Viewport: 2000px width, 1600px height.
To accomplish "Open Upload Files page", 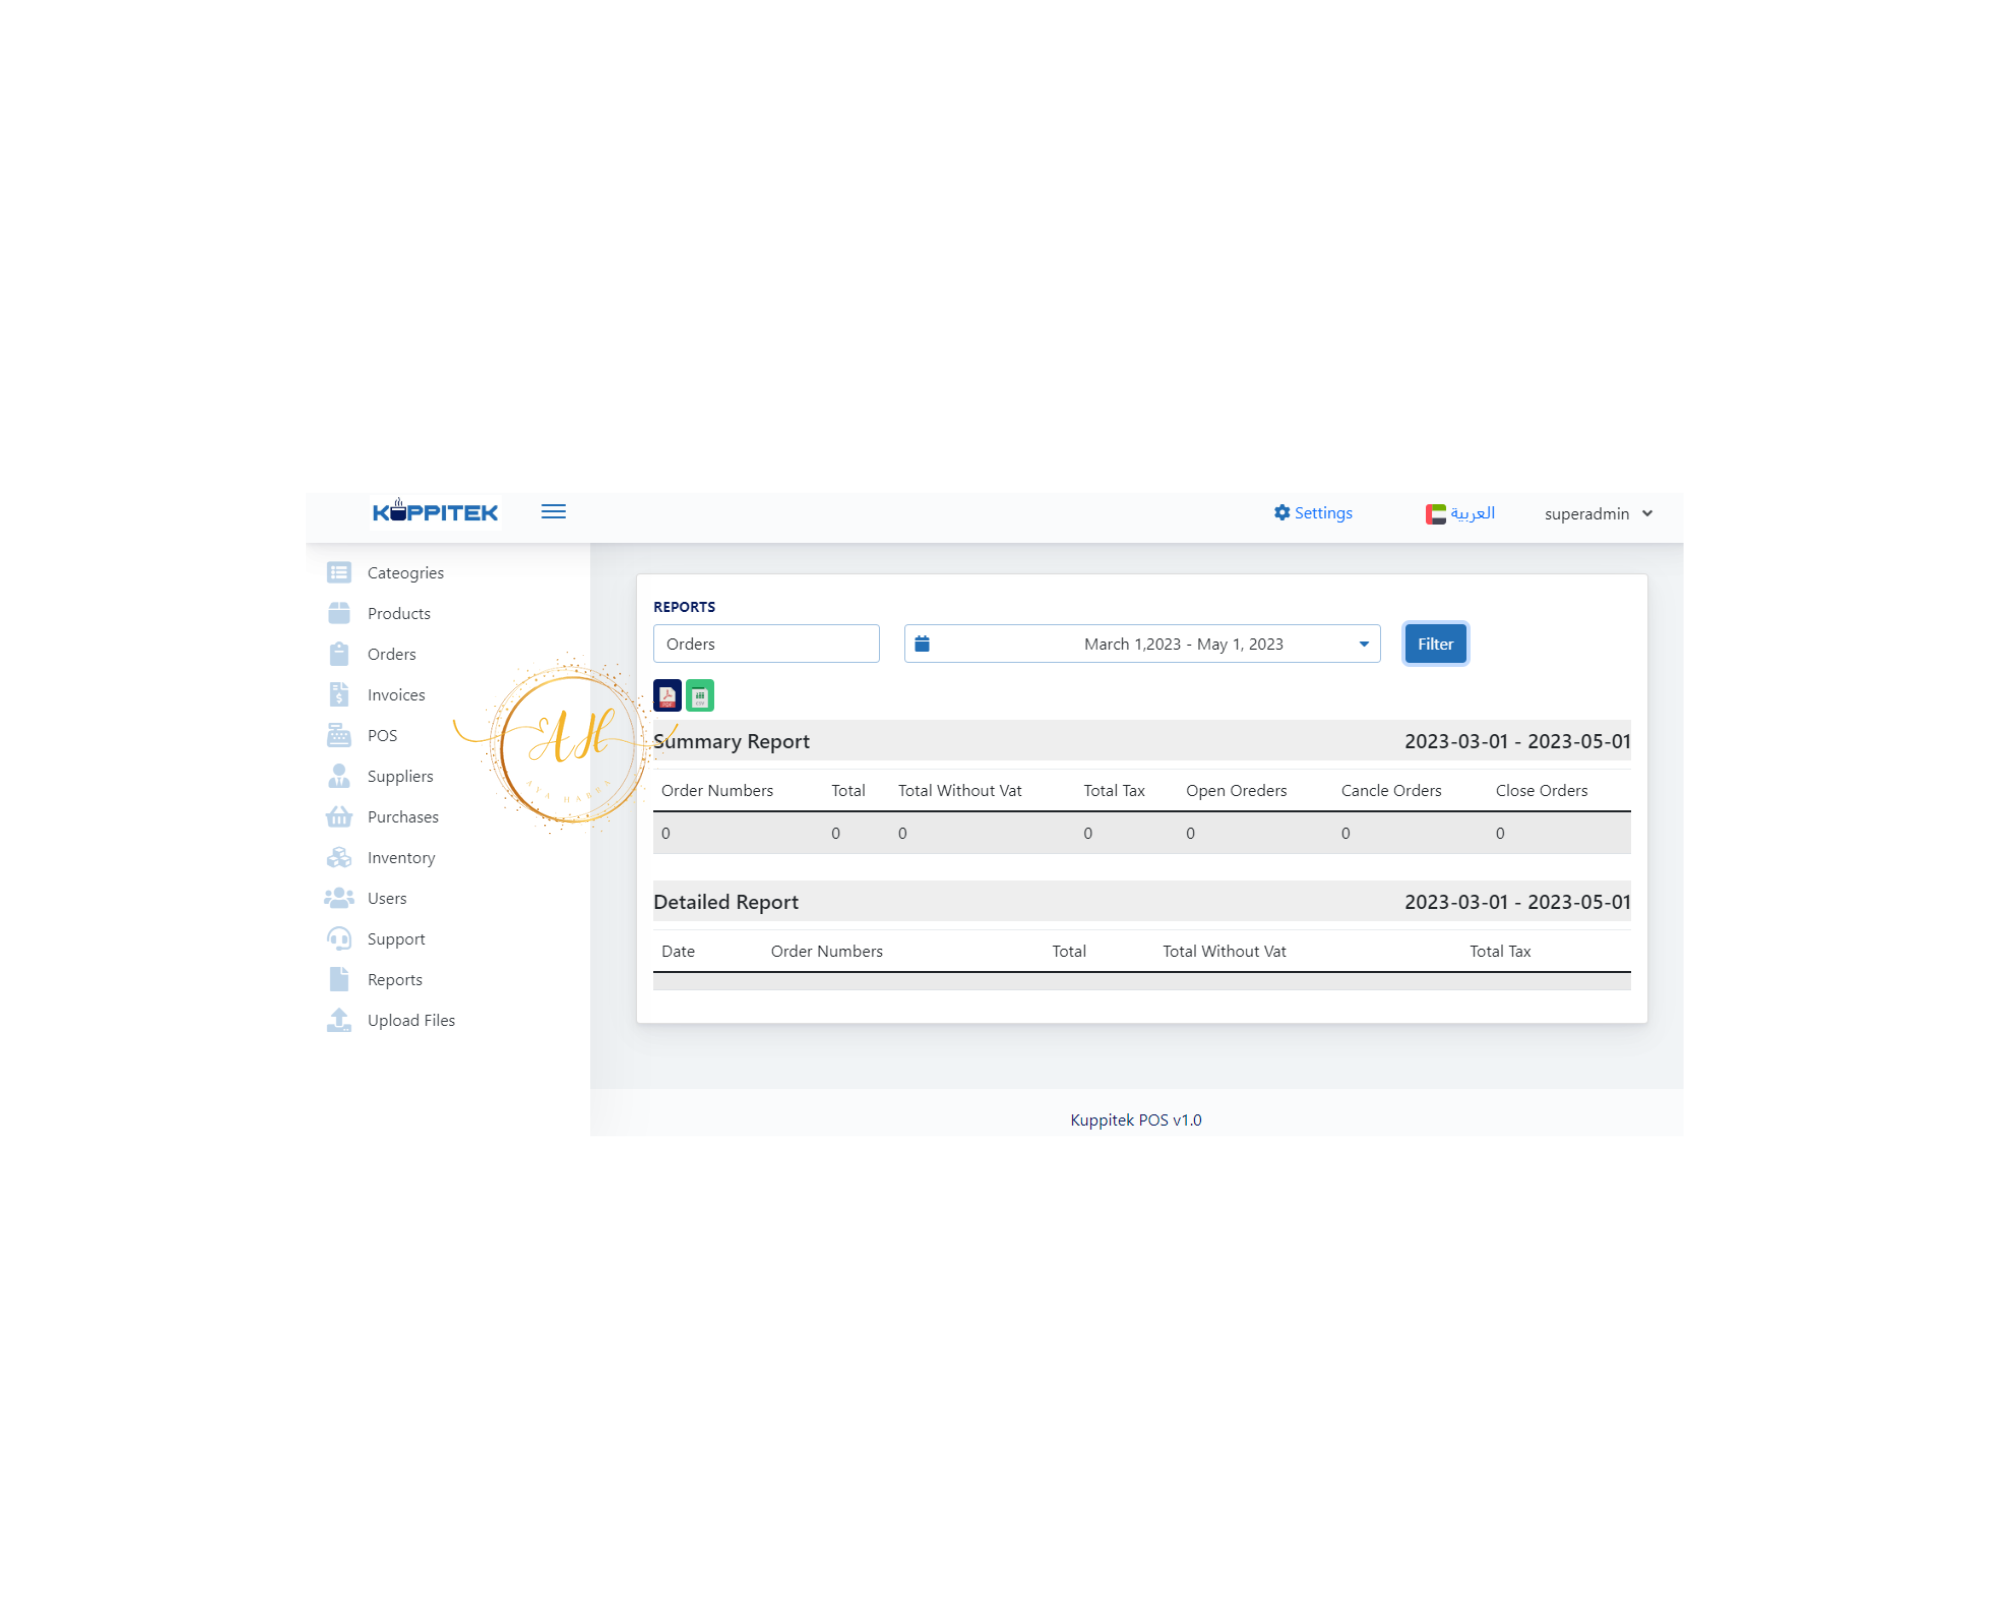I will pyautogui.click(x=411, y=1021).
